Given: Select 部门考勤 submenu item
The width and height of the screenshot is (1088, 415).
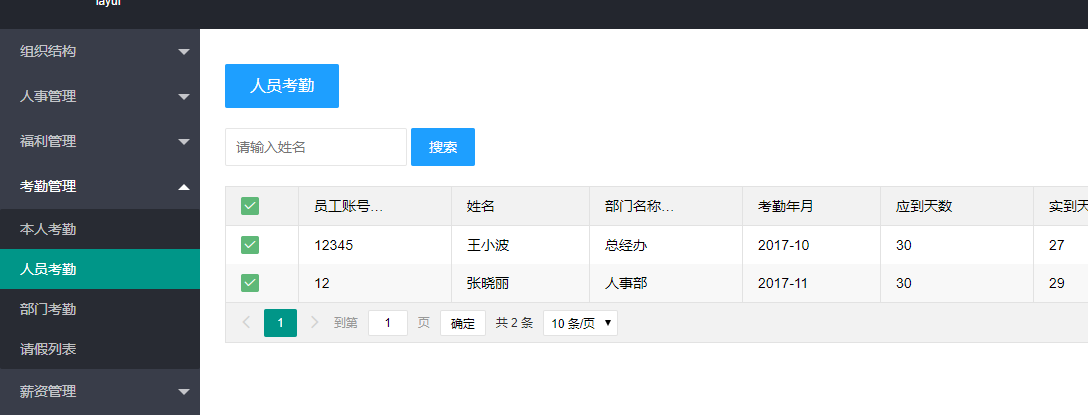Looking at the screenshot, I should (100, 310).
